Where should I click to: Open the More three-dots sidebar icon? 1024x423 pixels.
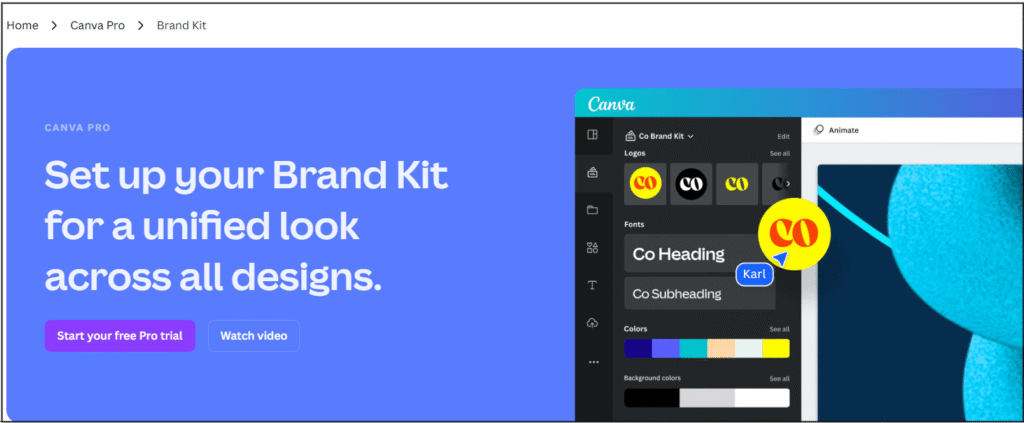click(x=593, y=361)
